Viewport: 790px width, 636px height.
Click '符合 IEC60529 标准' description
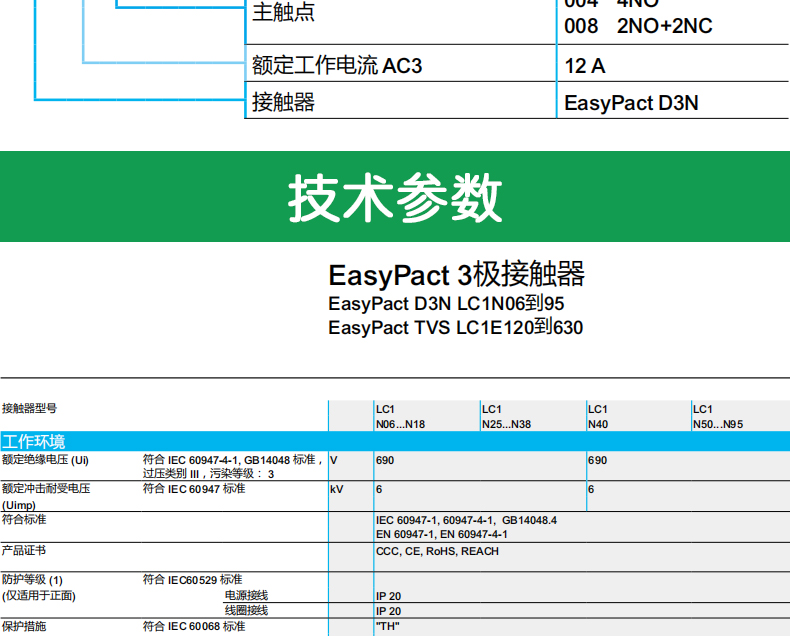coord(192,580)
